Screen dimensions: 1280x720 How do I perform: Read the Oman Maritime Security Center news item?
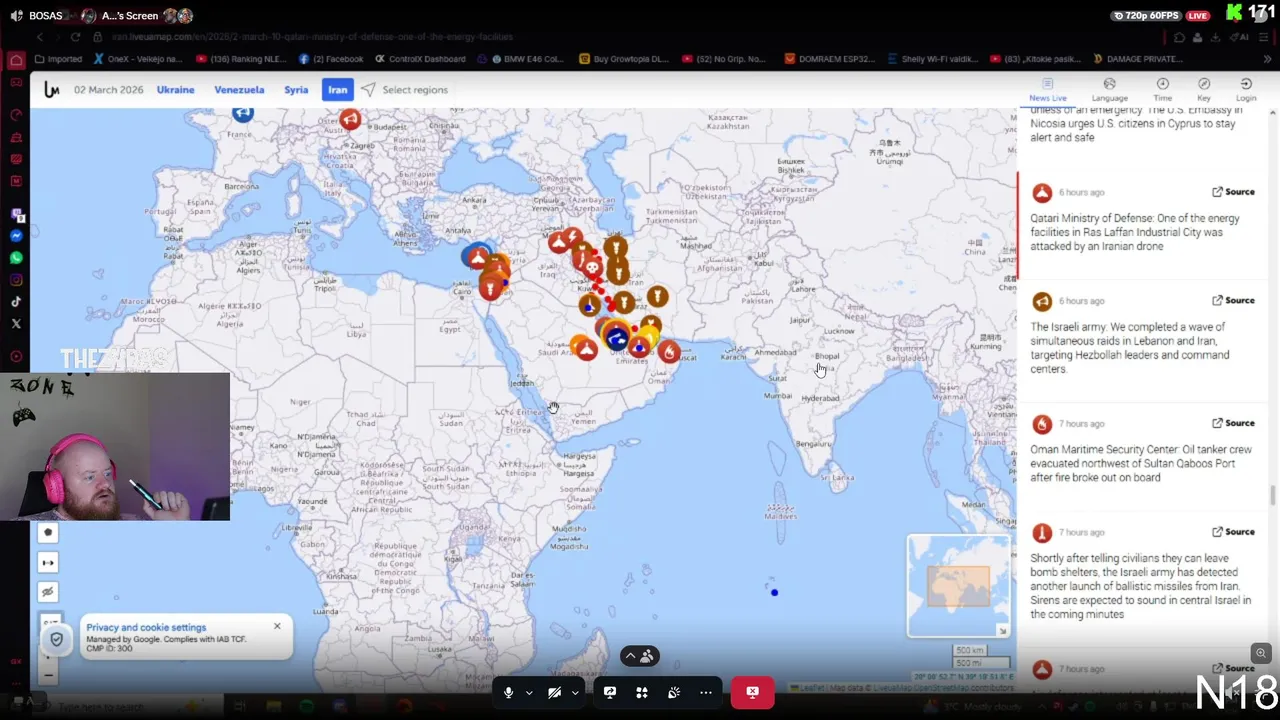click(1141, 463)
